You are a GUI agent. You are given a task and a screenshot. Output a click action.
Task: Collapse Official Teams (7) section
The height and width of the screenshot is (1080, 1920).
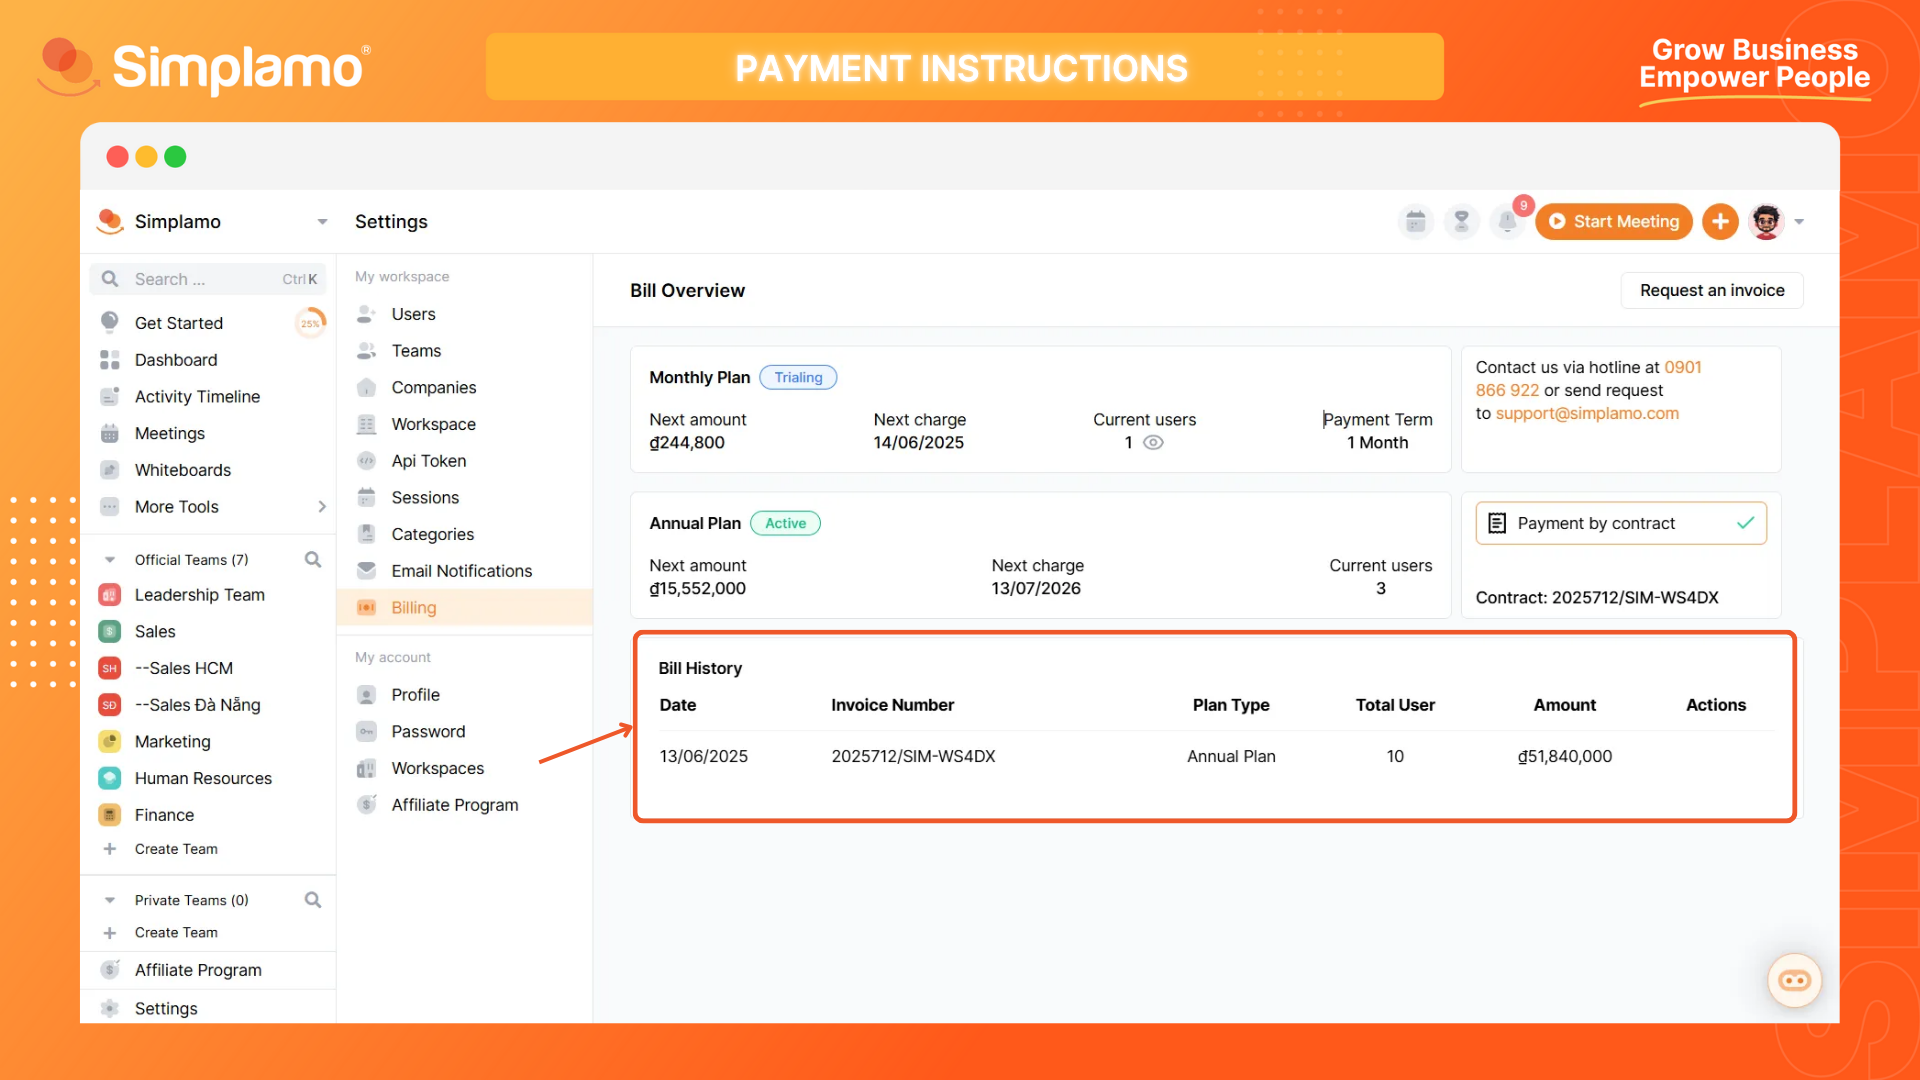click(x=110, y=560)
